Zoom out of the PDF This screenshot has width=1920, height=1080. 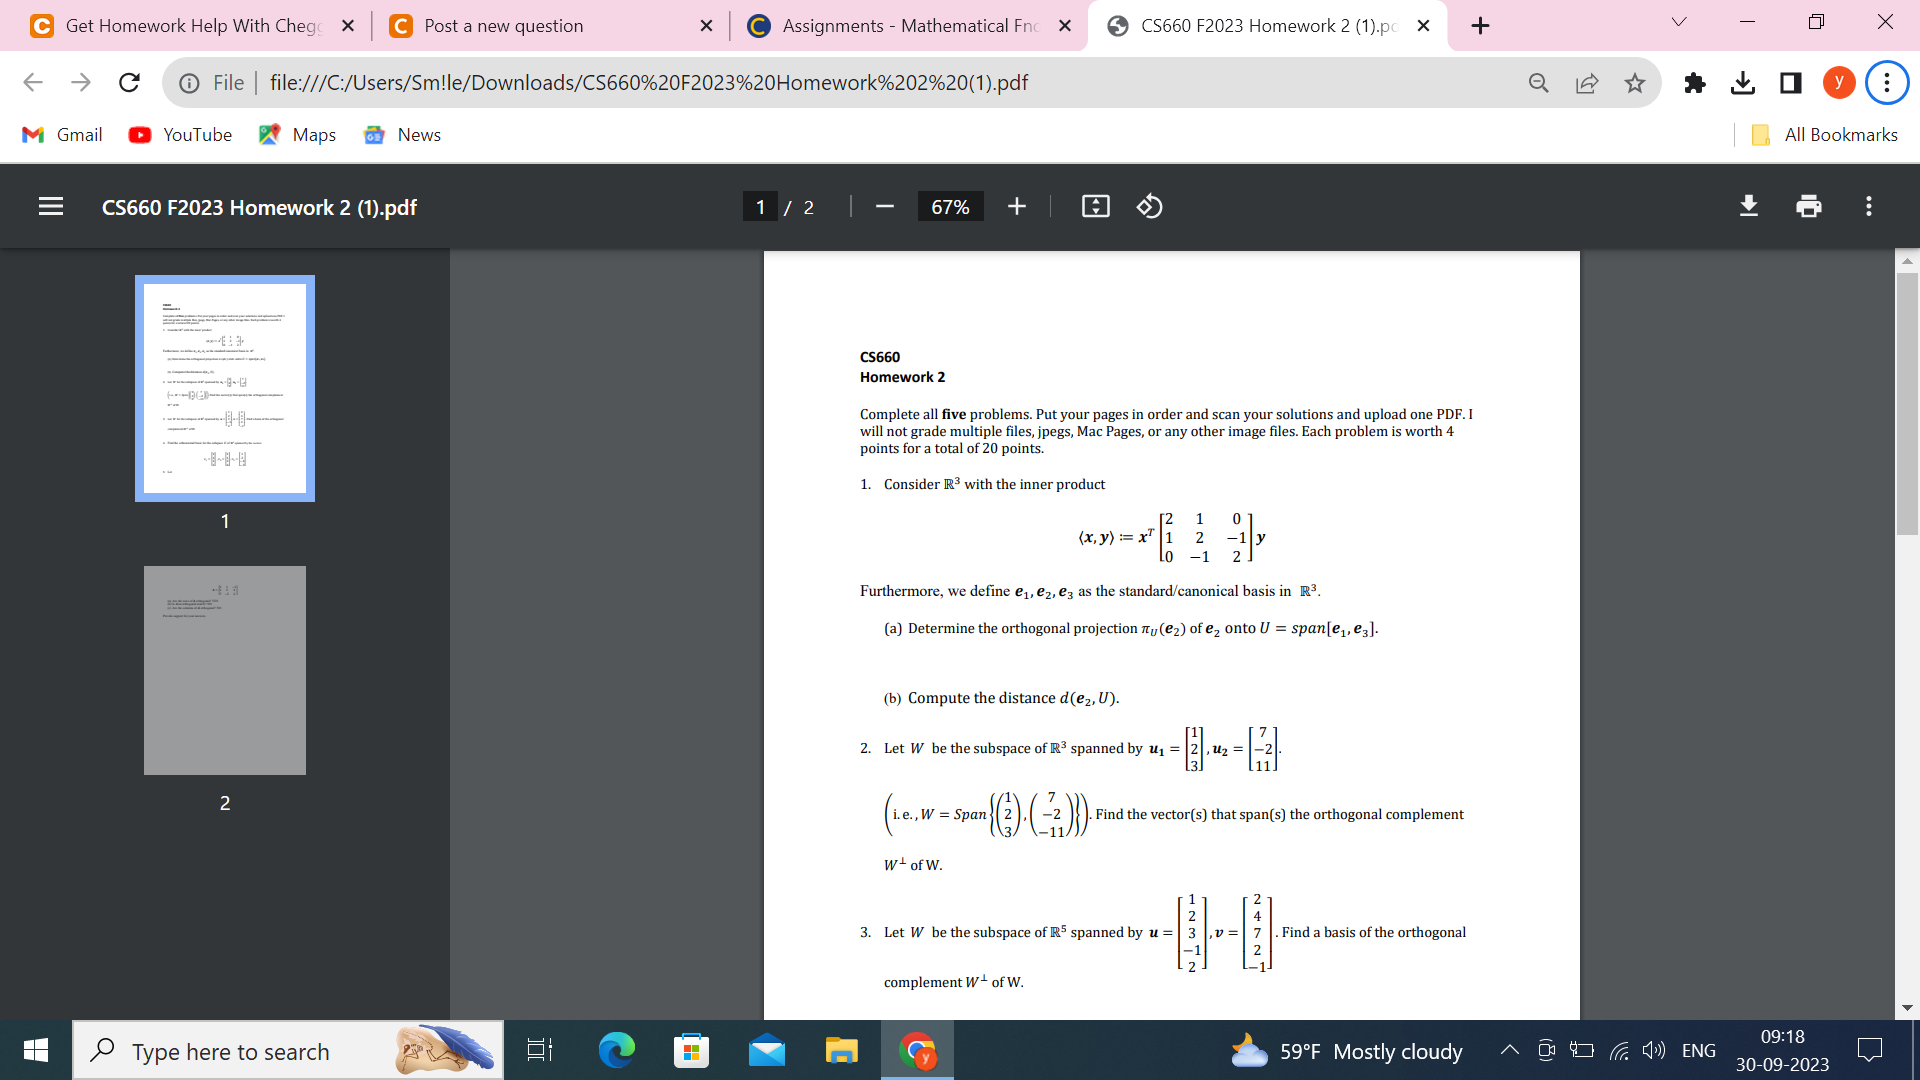click(884, 206)
